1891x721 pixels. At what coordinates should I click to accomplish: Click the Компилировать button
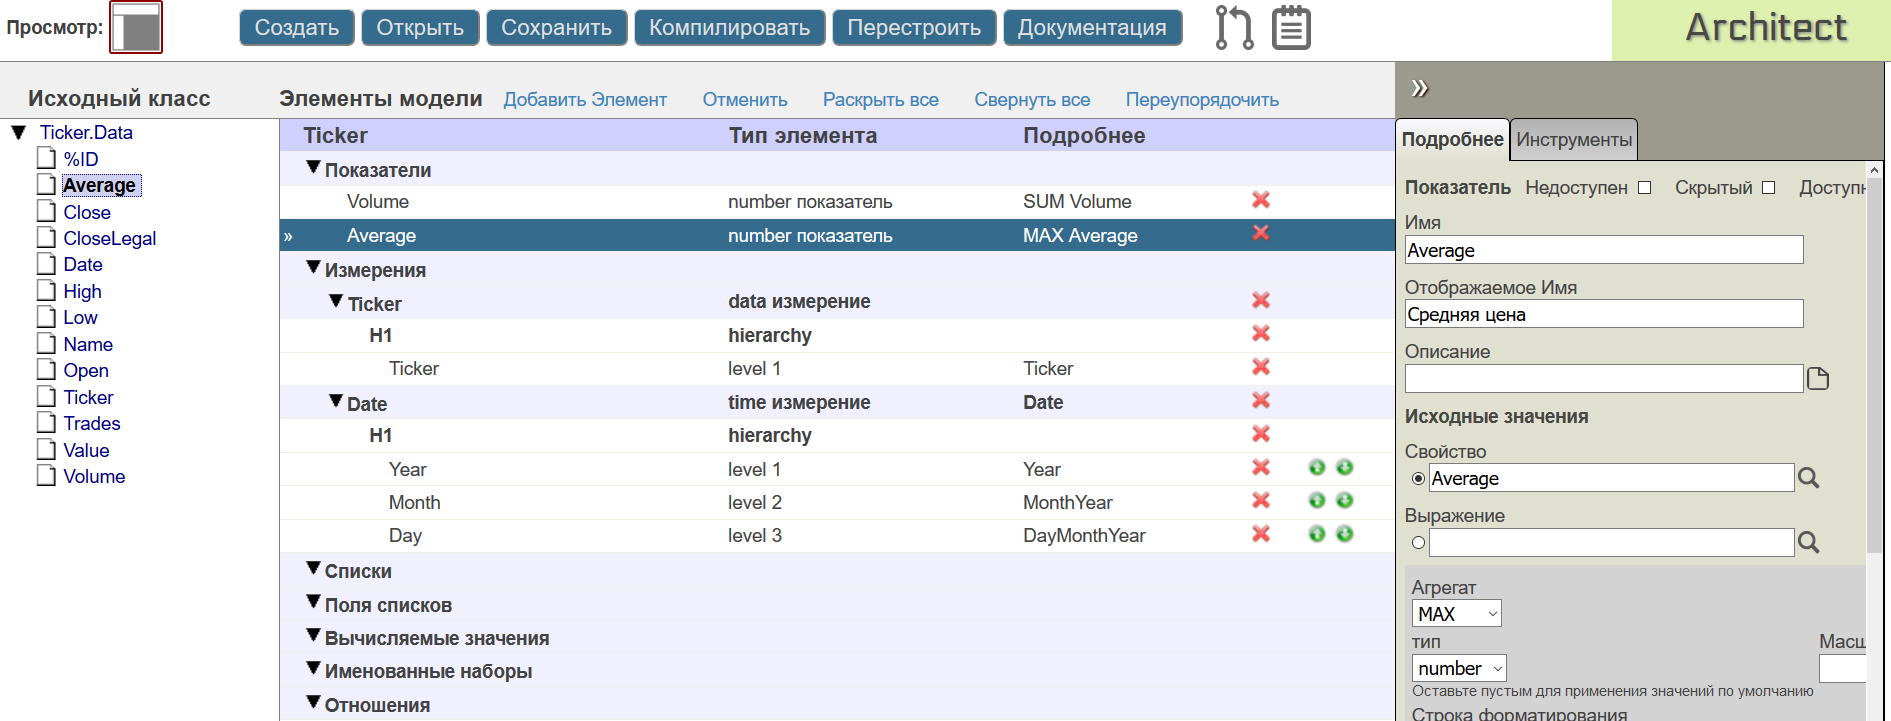coord(730,28)
